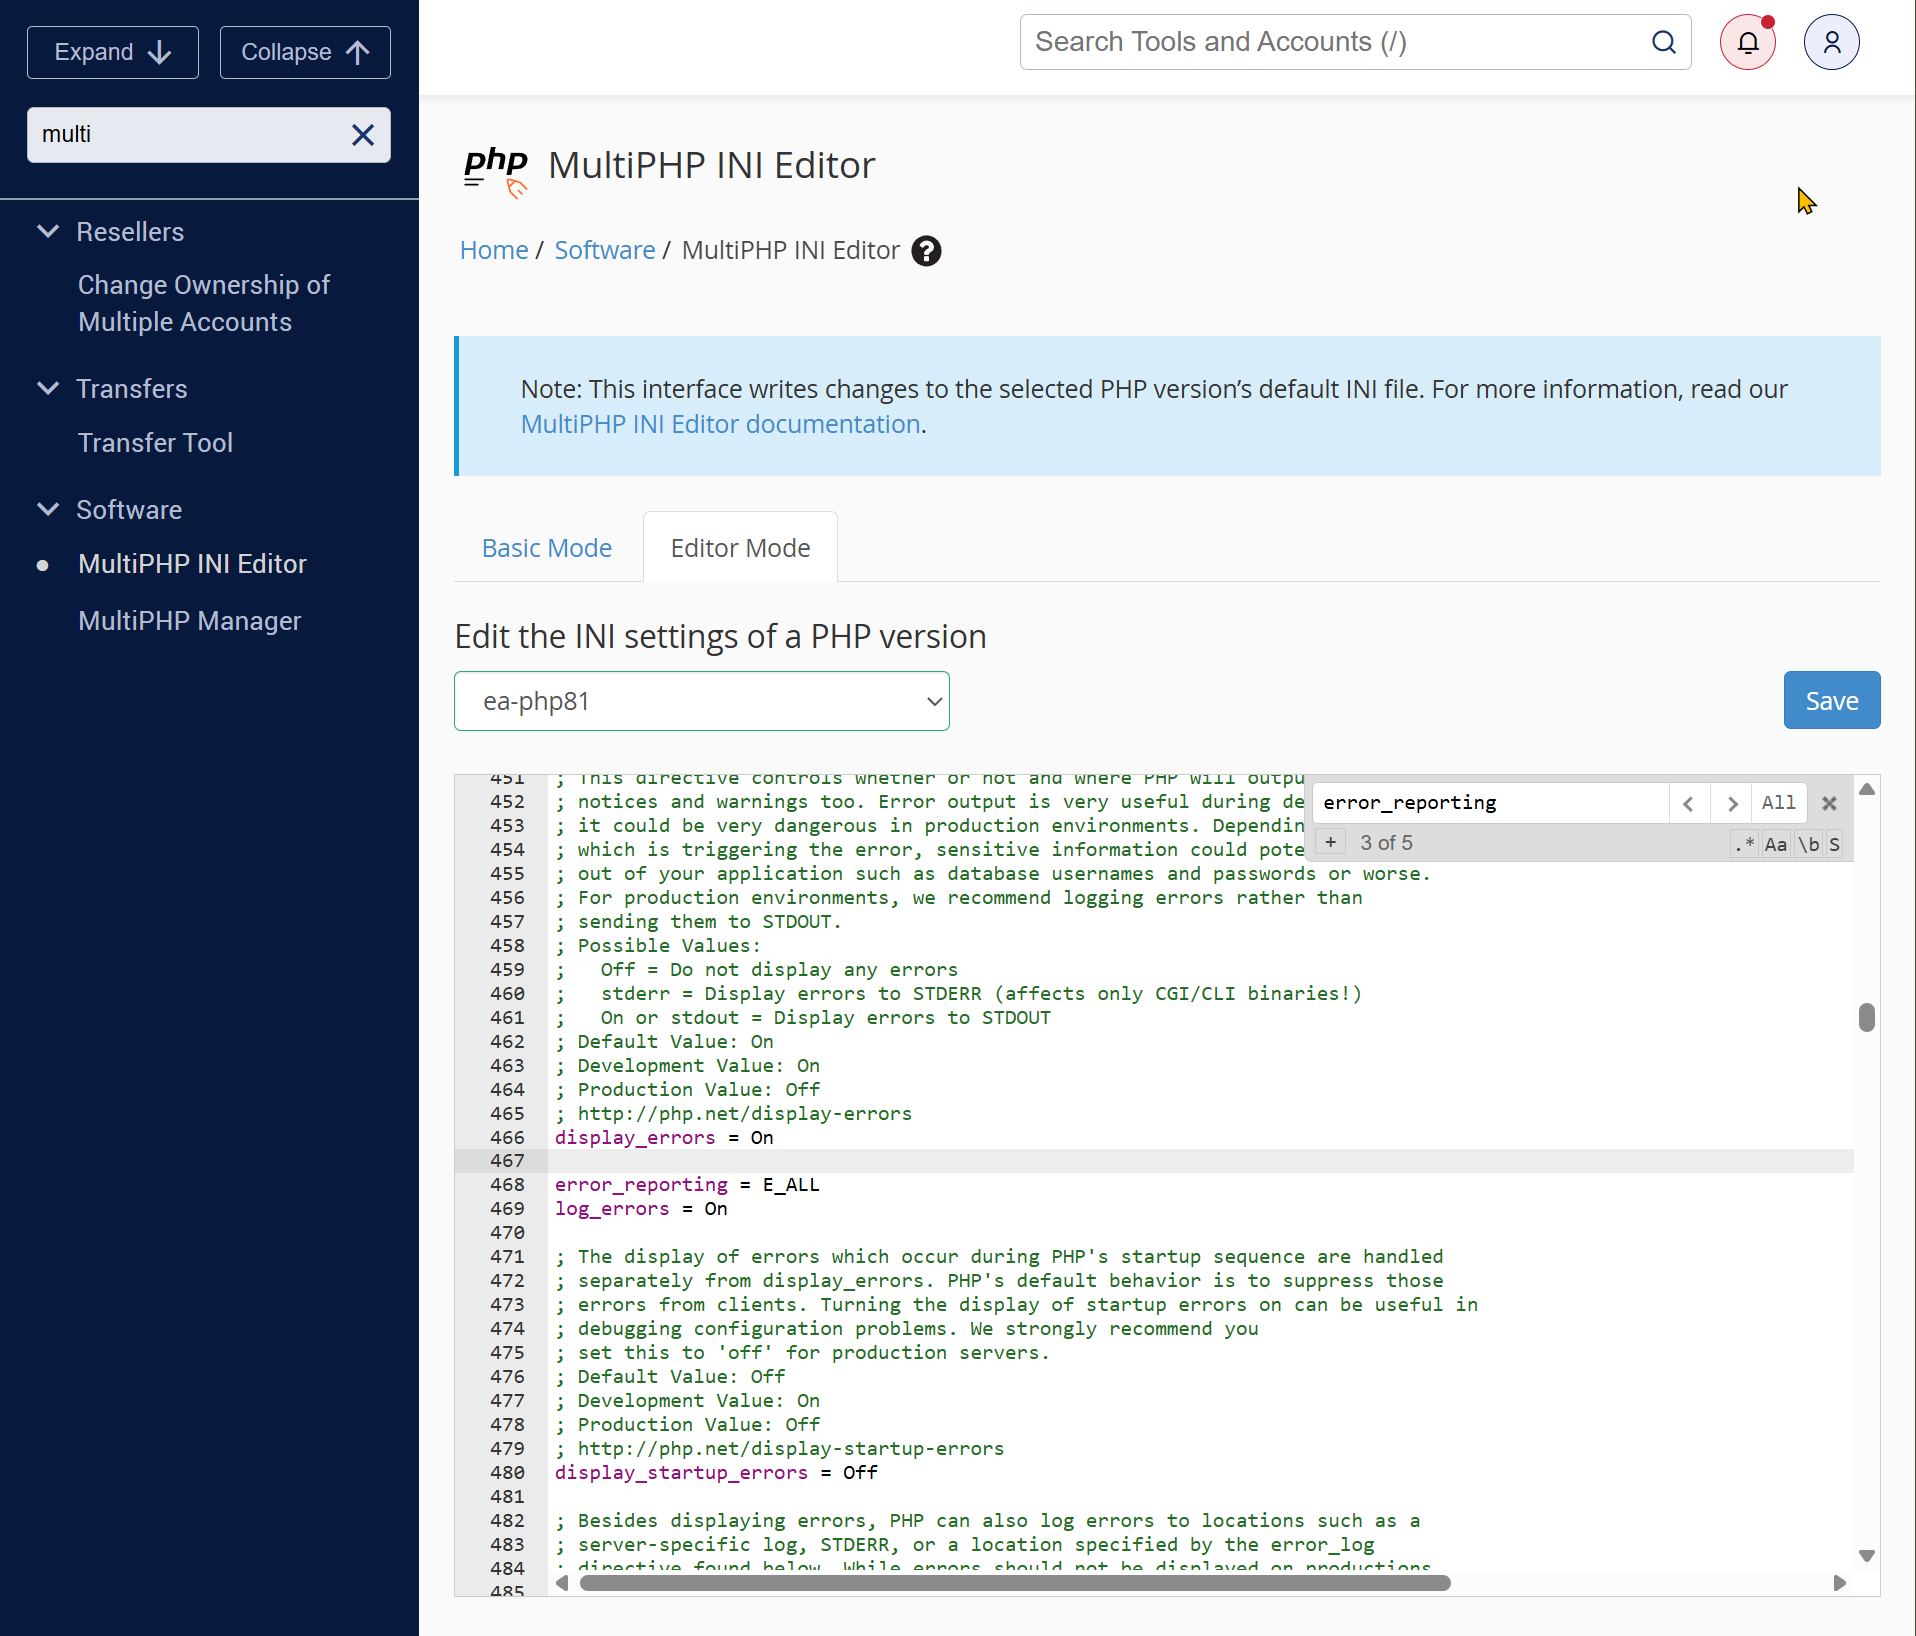Viewport: 1916px width, 1636px height.
Task: Open MultiPHP Manager from the sidebar
Action: 189,621
